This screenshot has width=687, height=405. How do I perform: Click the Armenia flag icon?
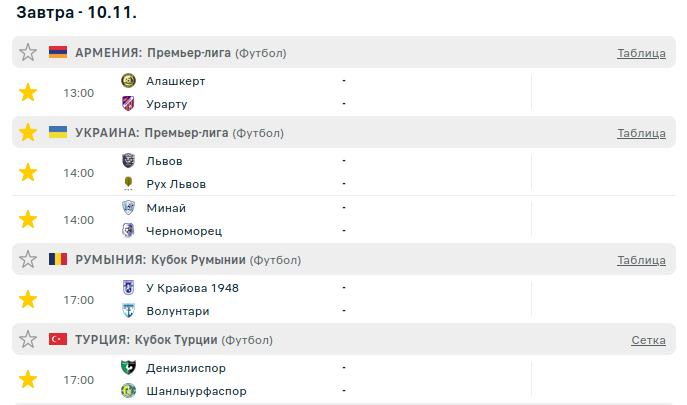[x=58, y=53]
